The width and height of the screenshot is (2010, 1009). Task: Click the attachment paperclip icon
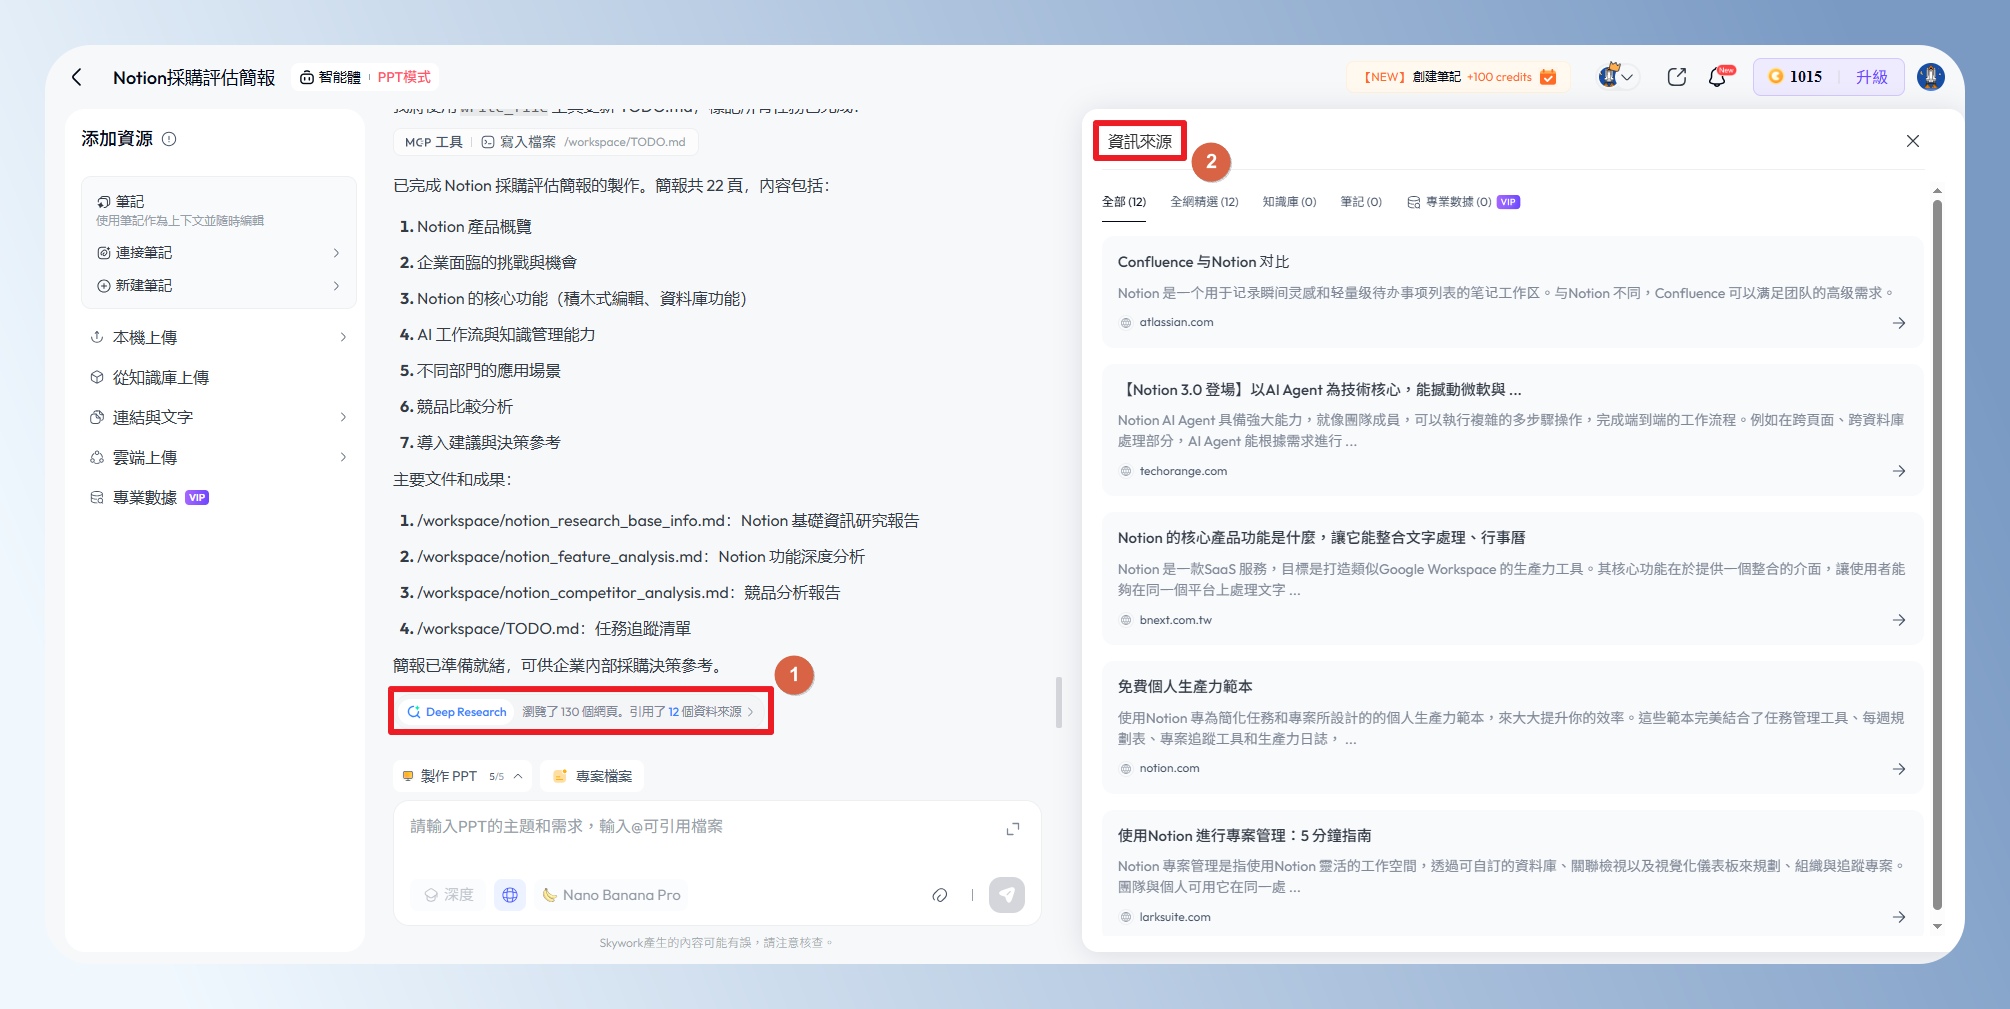coord(939,895)
